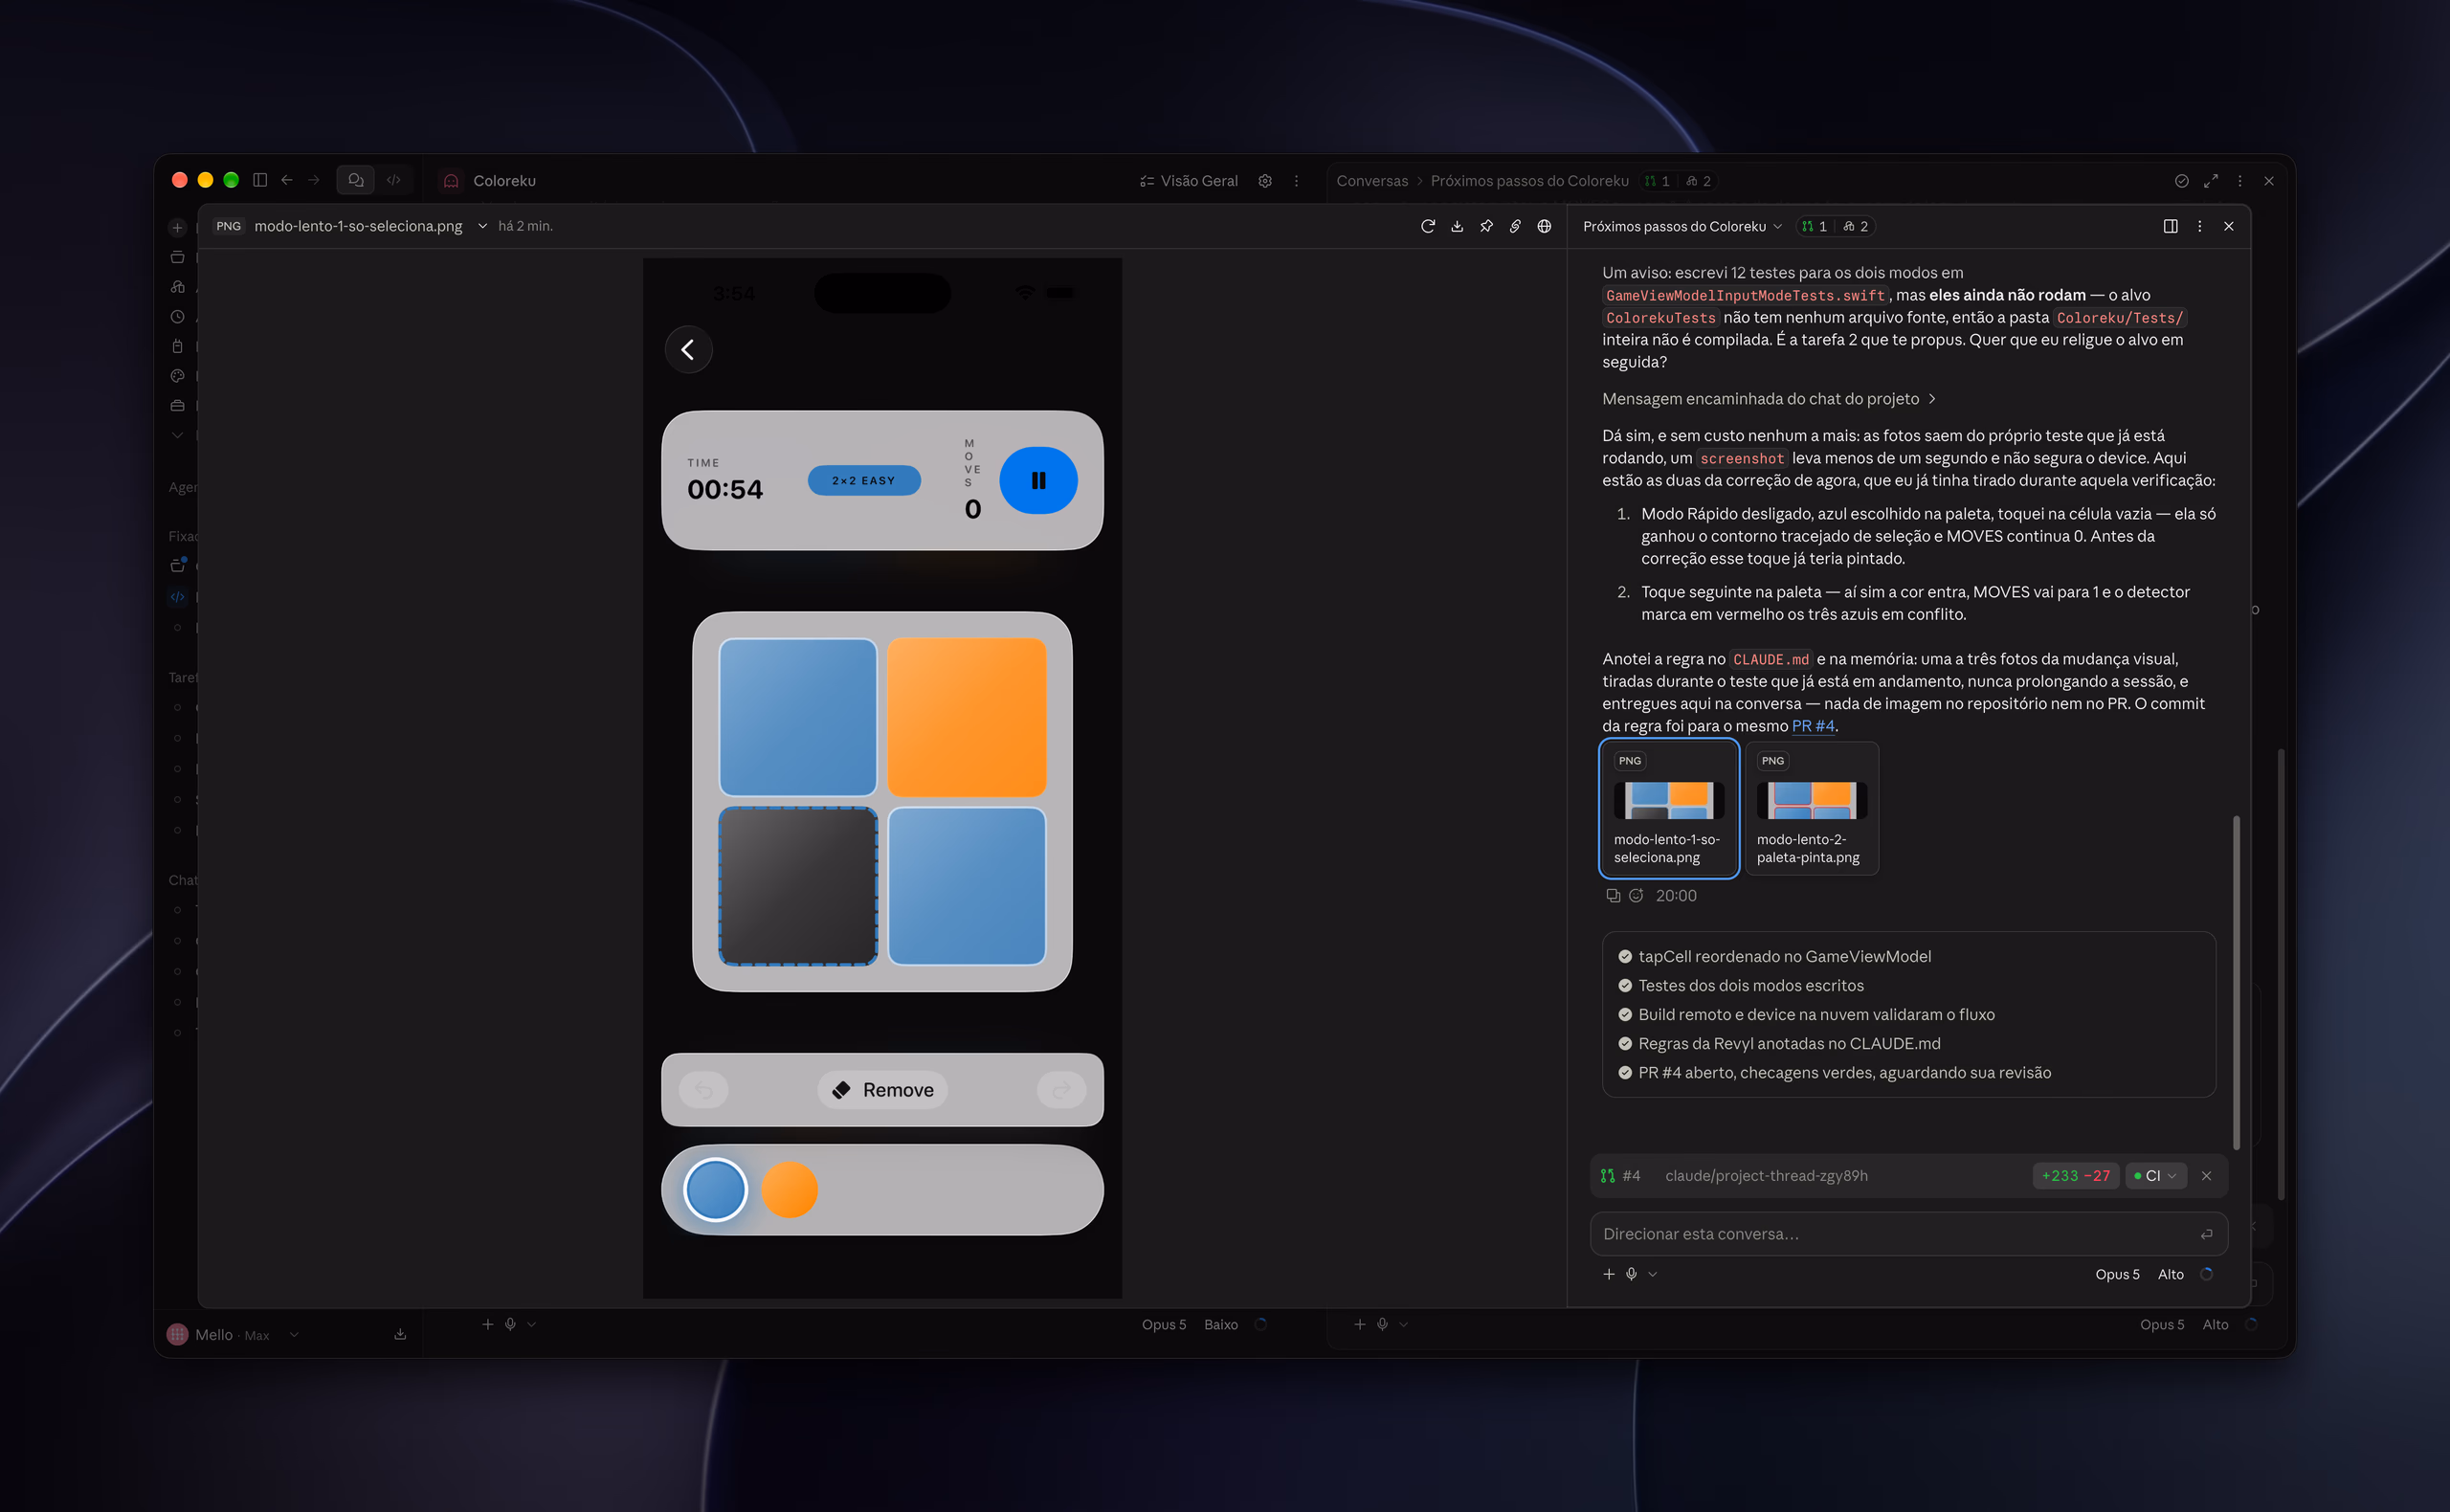Click the check beside Build remoto e device
This screenshot has width=2450, height=1512.
click(1625, 1015)
